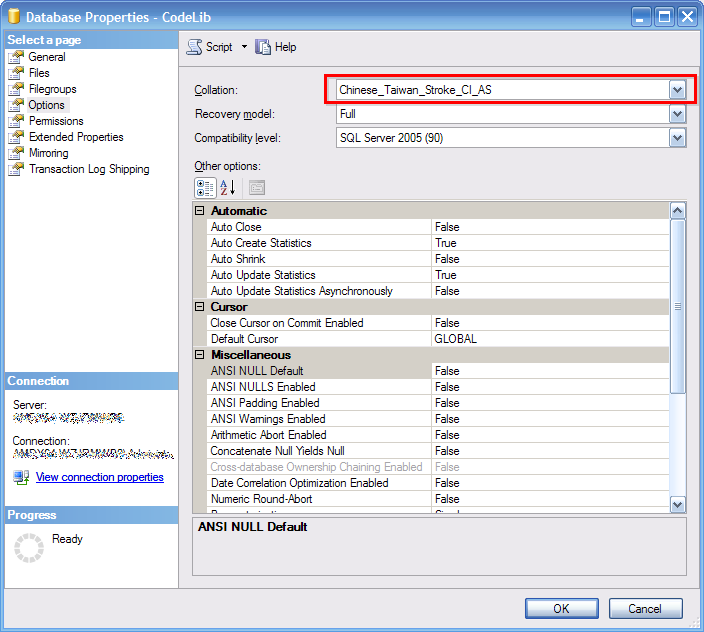Viewport: 704px width, 632px height.
Task: Click the Mirroring page icon
Action: [16, 153]
